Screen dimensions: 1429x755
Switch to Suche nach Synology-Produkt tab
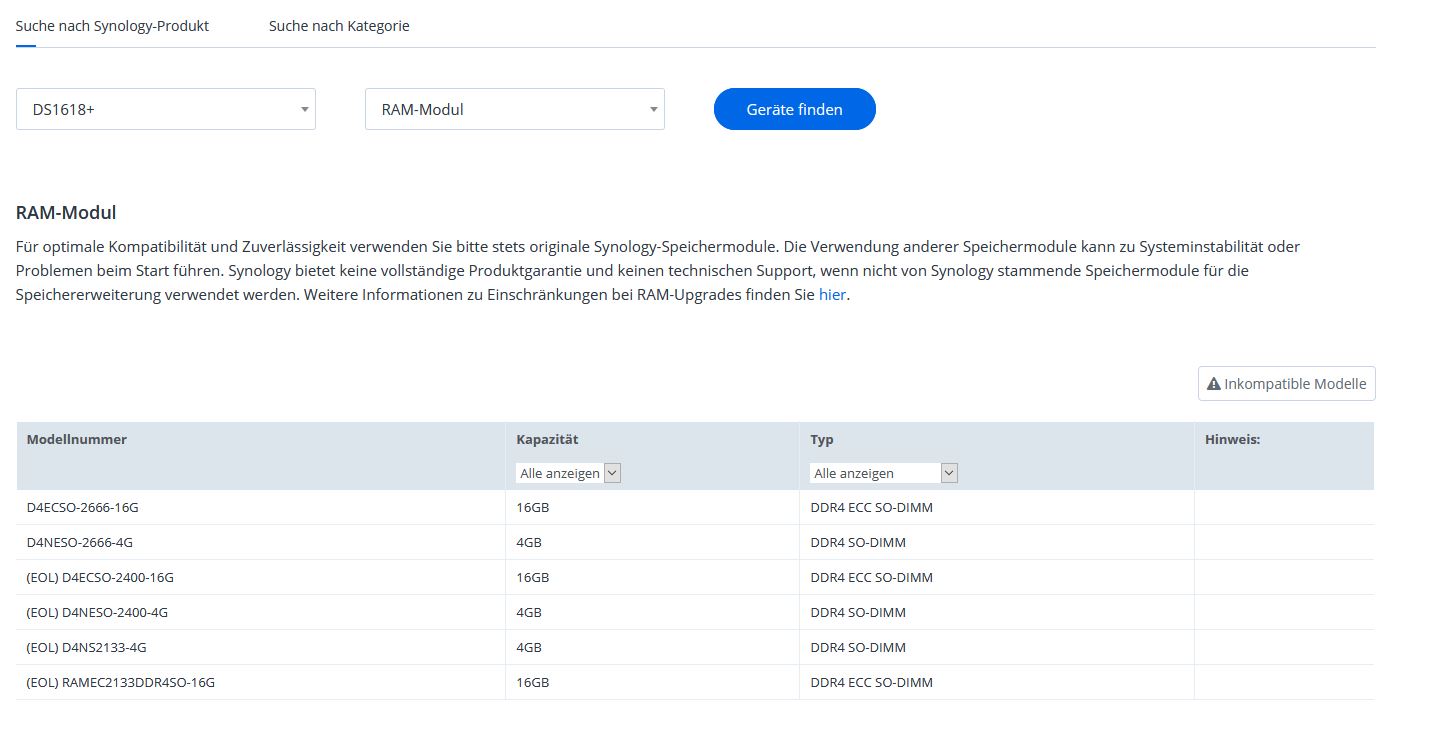(x=112, y=26)
